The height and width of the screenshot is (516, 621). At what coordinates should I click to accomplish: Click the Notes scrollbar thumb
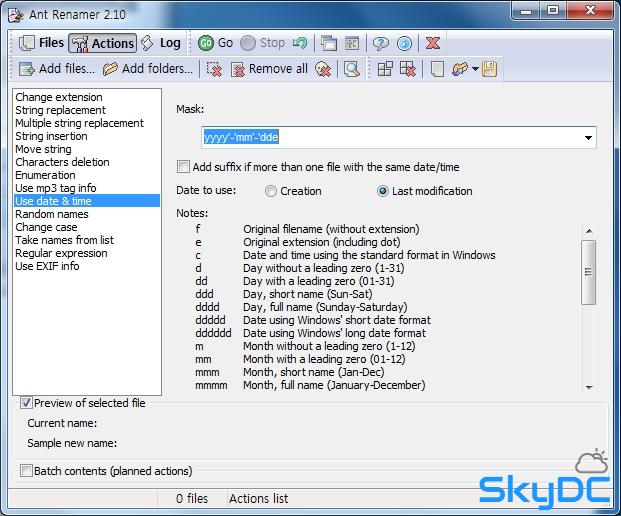(589, 272)
